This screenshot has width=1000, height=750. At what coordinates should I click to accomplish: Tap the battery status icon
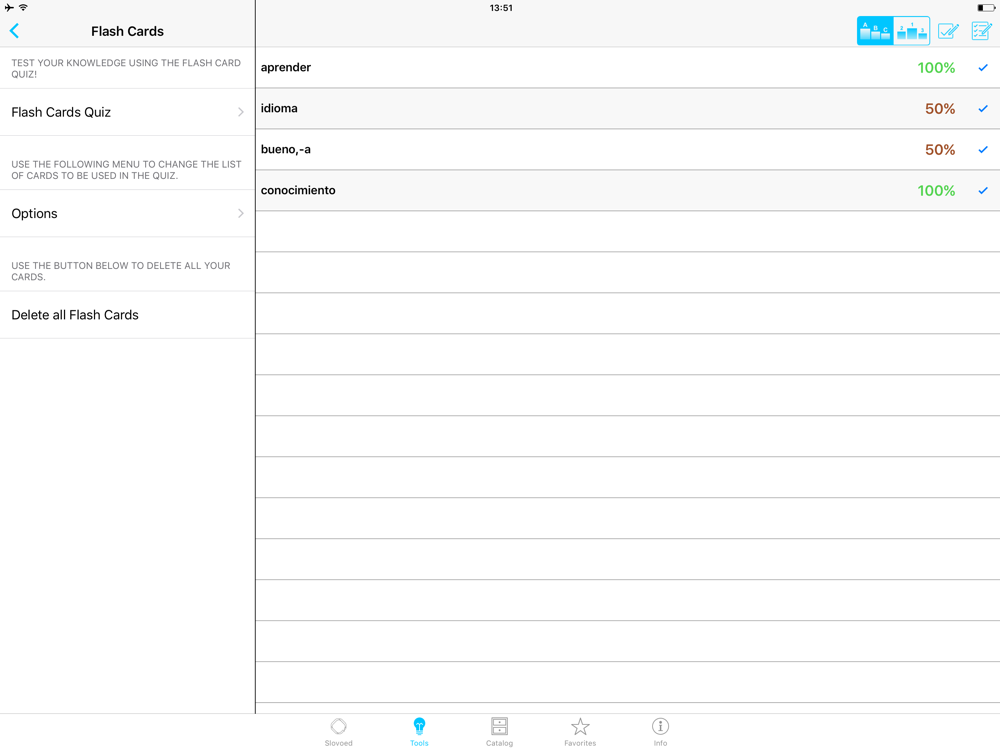pyautogui.click(x=985, y=8)
